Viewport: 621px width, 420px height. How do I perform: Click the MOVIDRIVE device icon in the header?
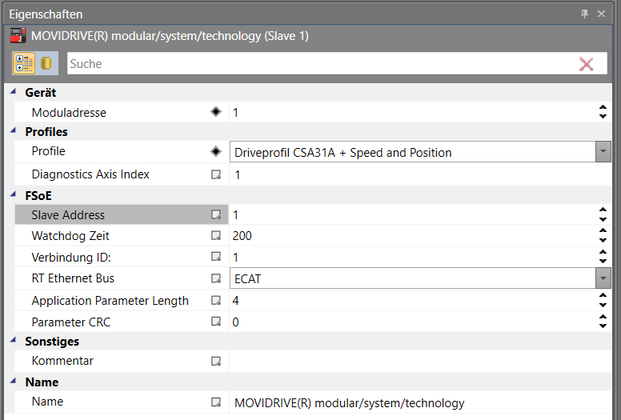pyautogui.click(x=16, y=36)
